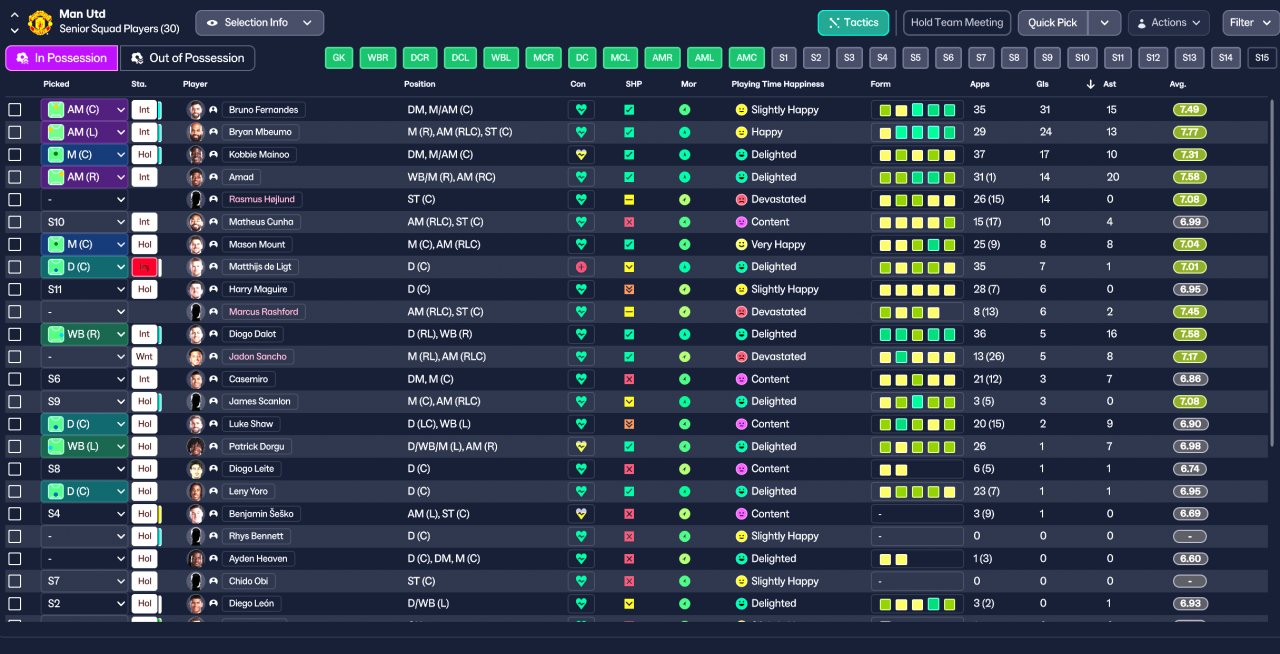The width and height of the screenshot is (1280, 654).
Task: Click the Quick Pick button
Action: (x=1053, y=23)
